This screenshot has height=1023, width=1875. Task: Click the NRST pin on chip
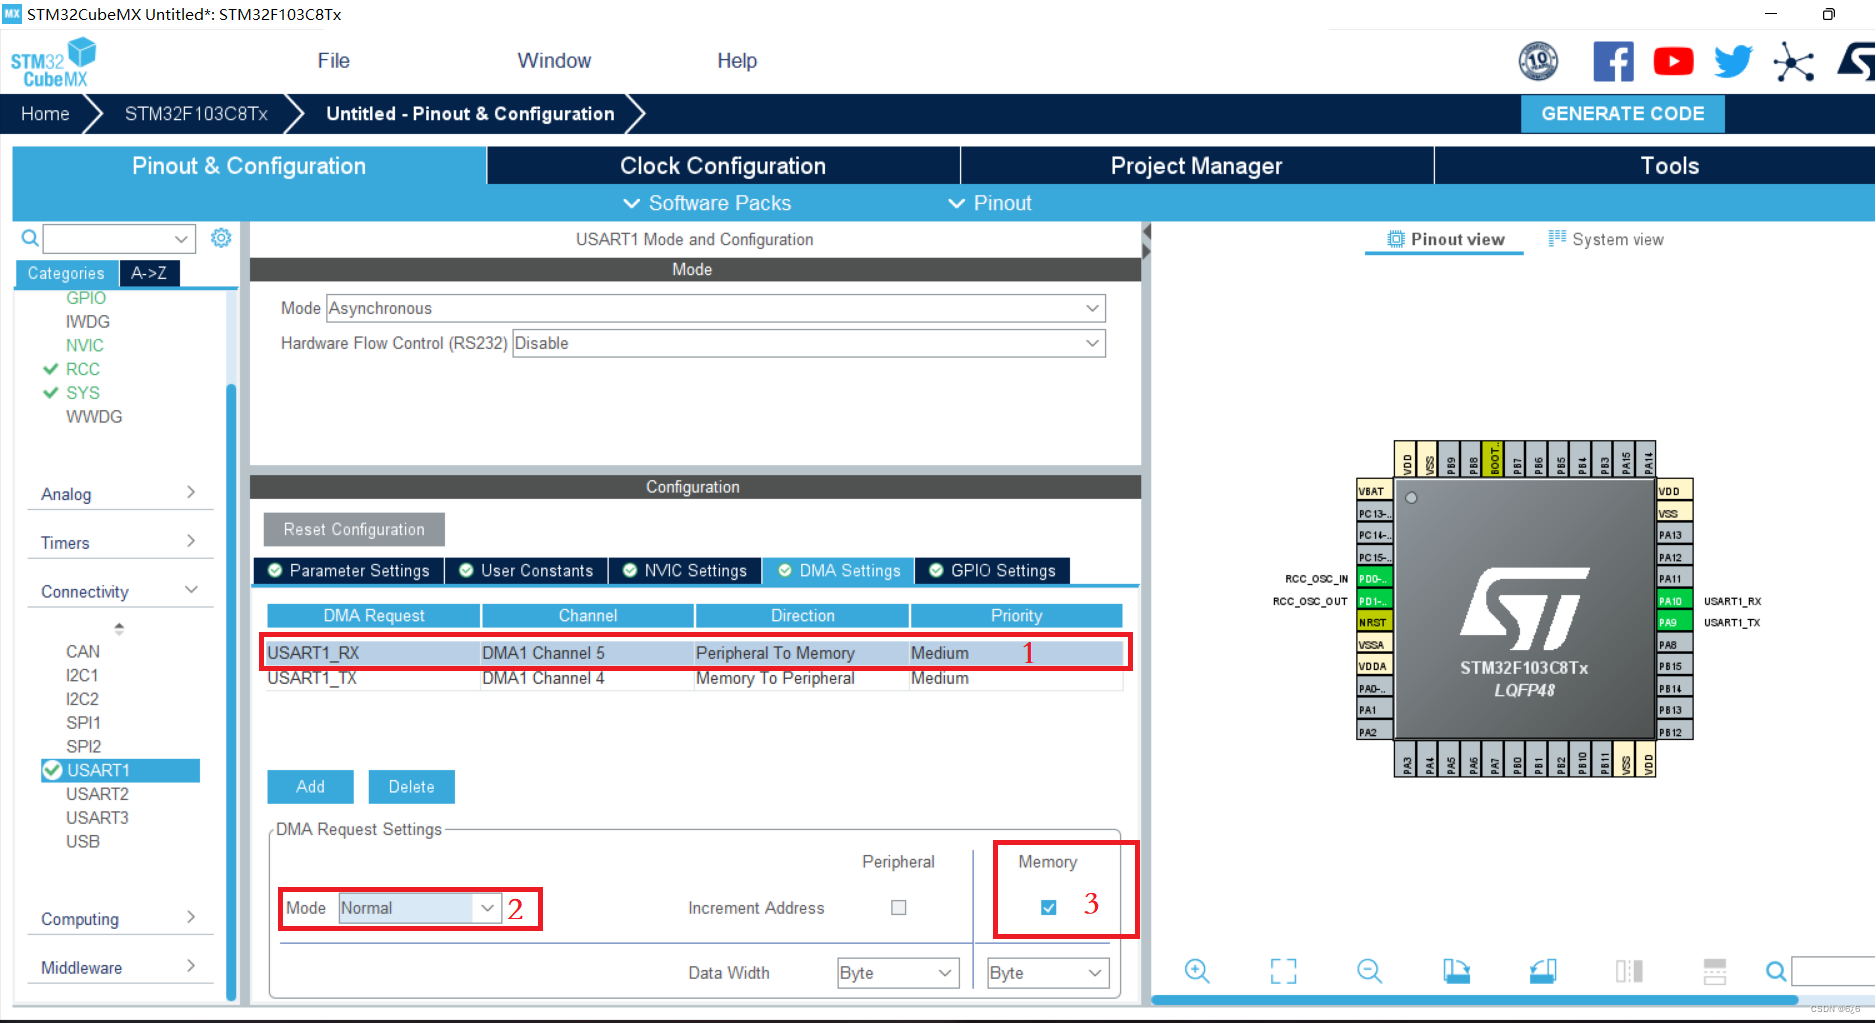tap(1374, 622)
